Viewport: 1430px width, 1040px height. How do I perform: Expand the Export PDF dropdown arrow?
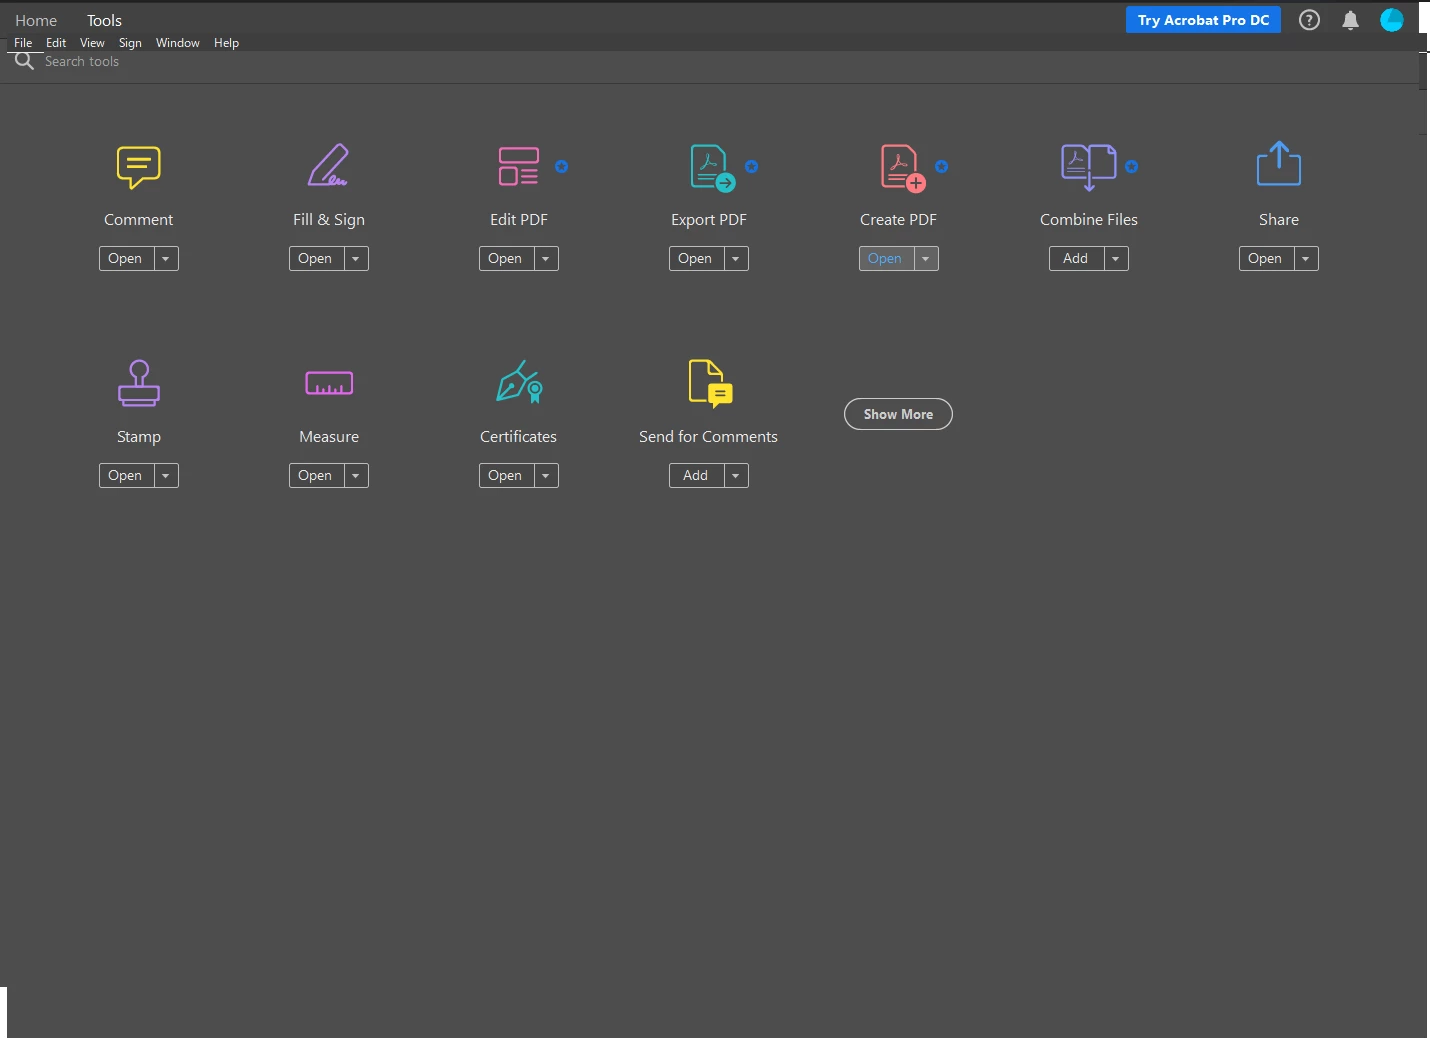(x=736, y=259)
